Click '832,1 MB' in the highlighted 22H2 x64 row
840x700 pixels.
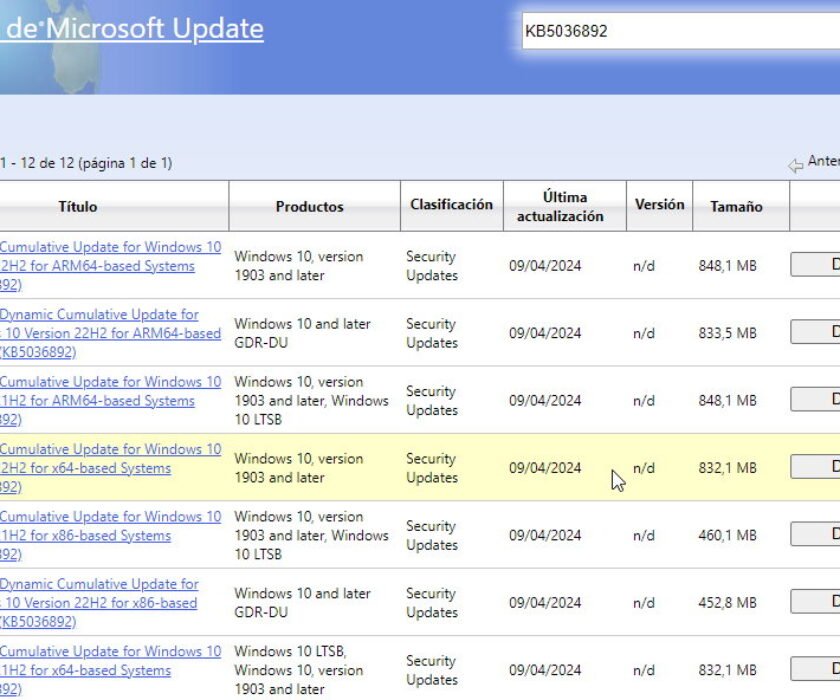pyautogui.click(x=728, y=468)
